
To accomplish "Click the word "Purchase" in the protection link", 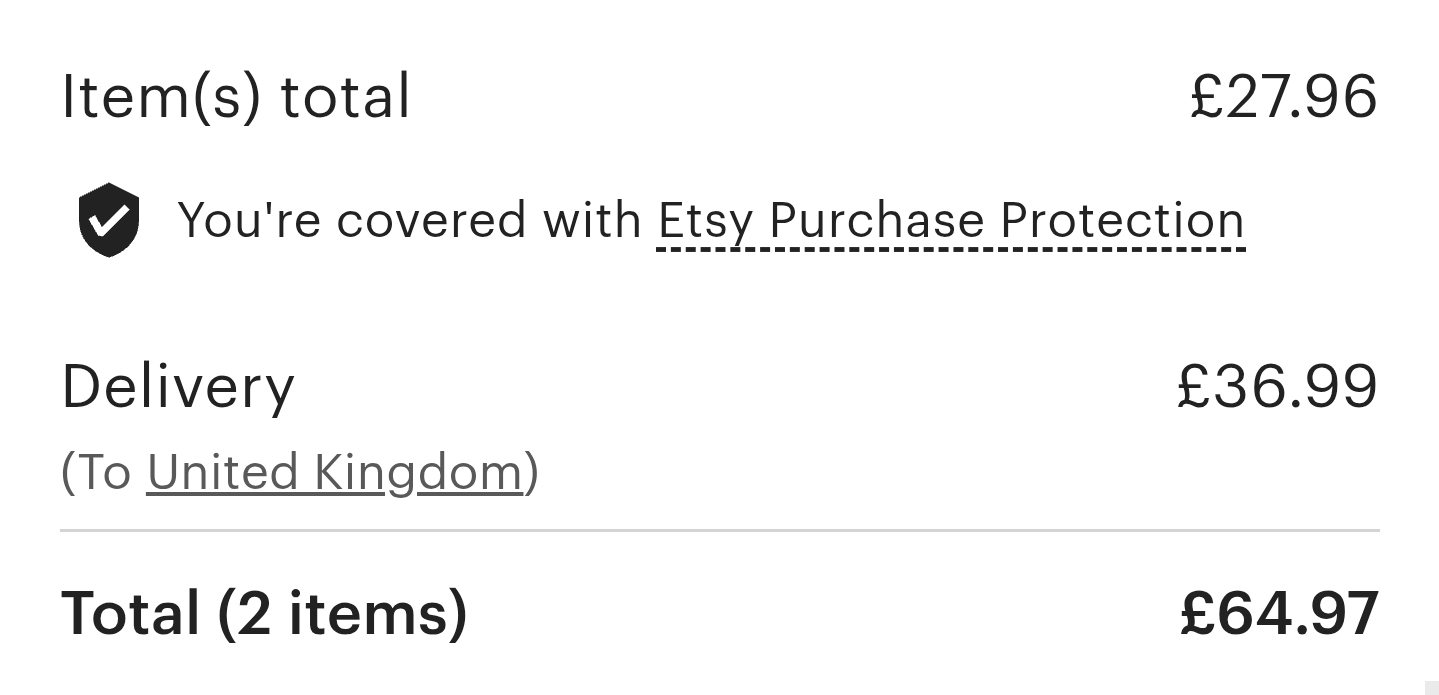I will [x=877, y=221].
